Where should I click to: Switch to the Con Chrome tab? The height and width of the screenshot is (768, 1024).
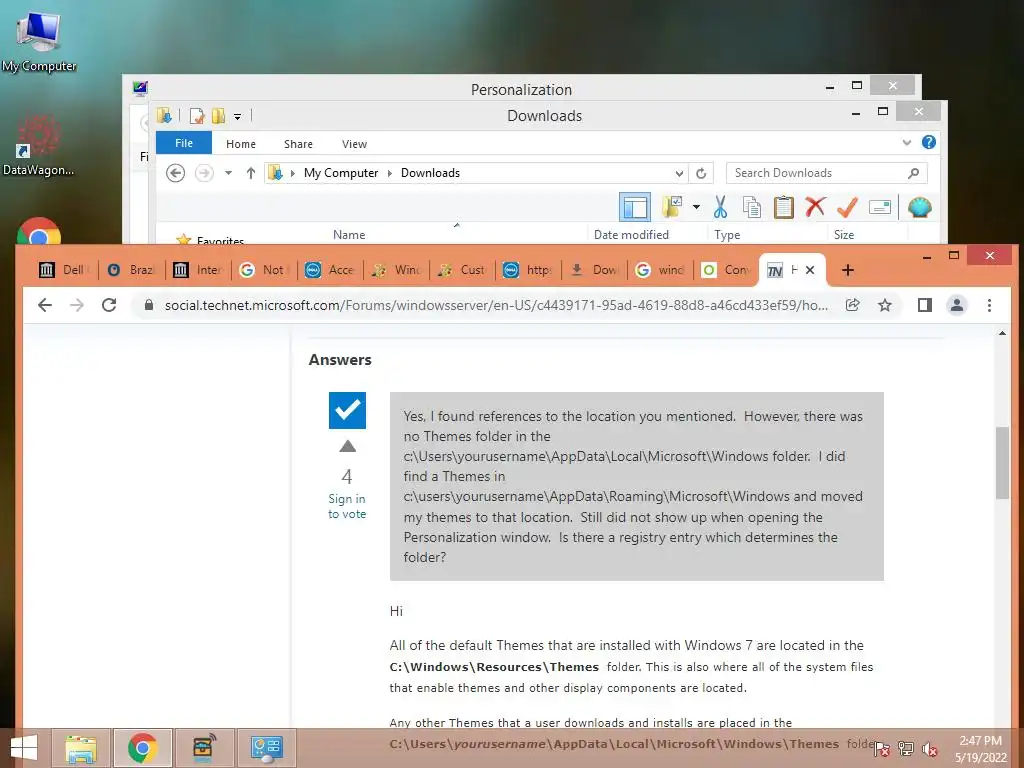[726, 270]
